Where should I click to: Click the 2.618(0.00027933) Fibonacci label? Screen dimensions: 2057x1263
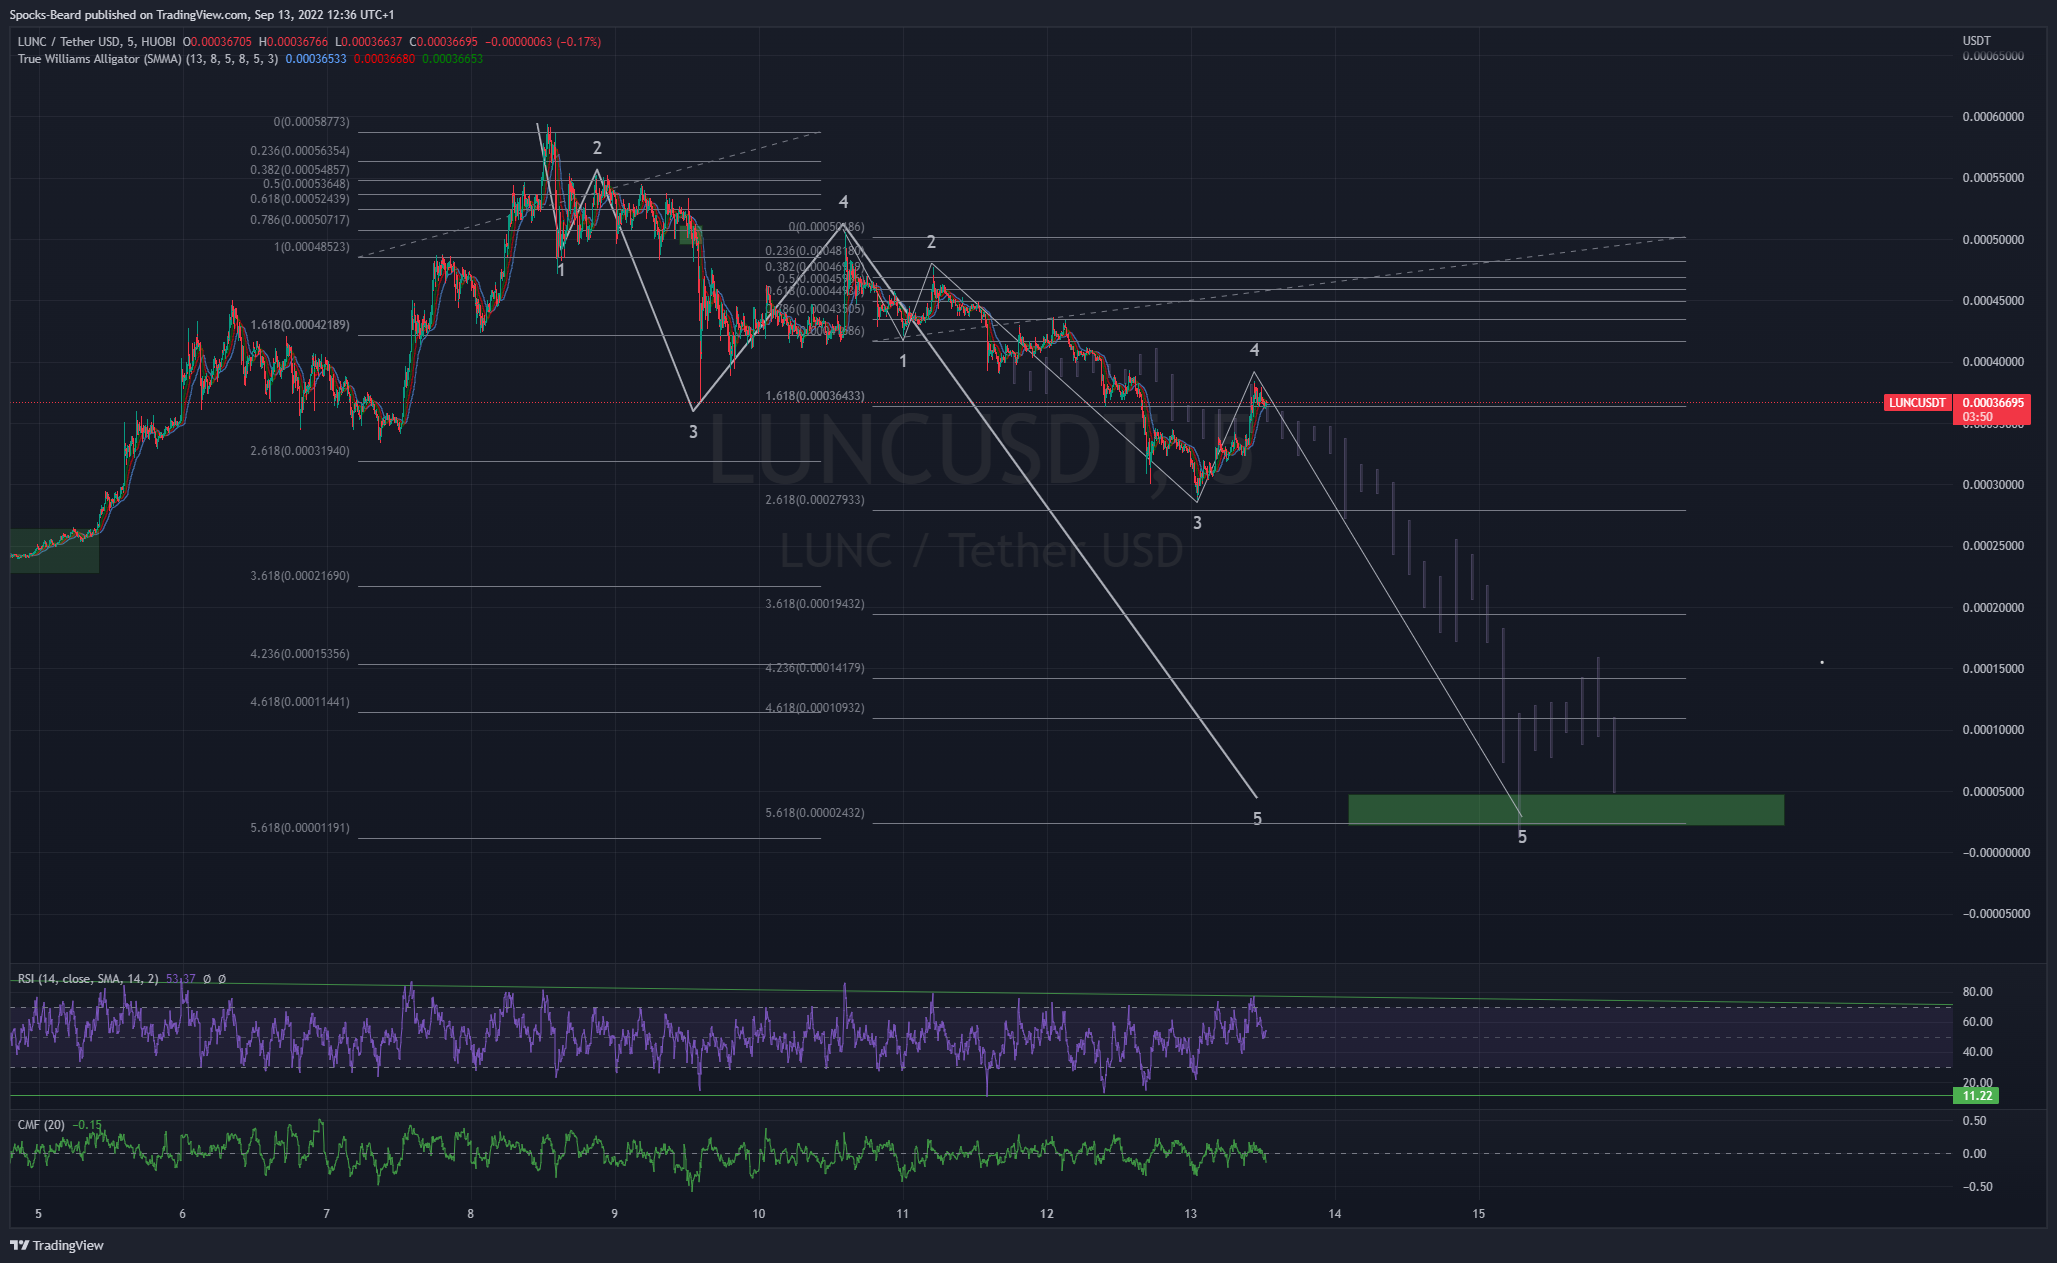[815, 500]
